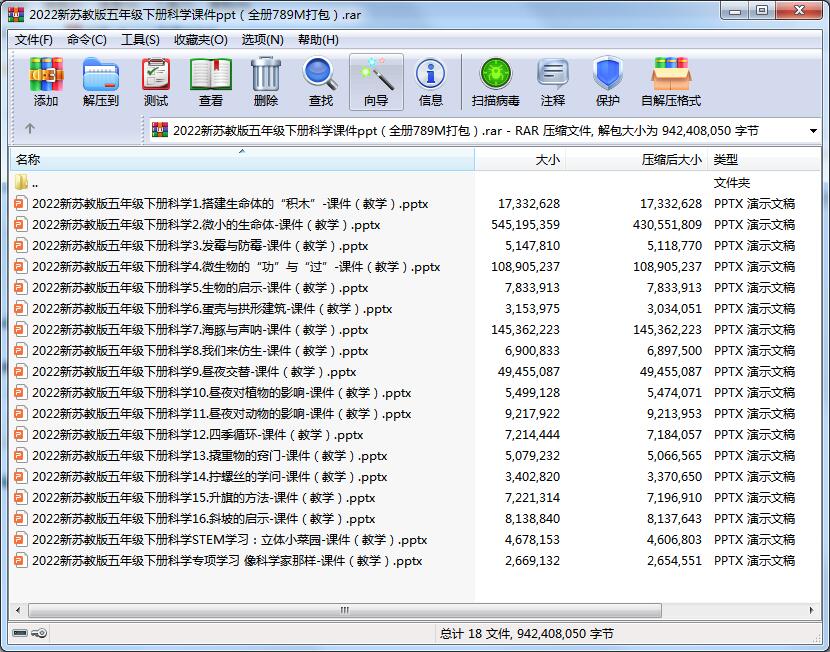Select file 6.蛋壳与拱形建筑-课件

pyautogui.click(x=212, y=309)
